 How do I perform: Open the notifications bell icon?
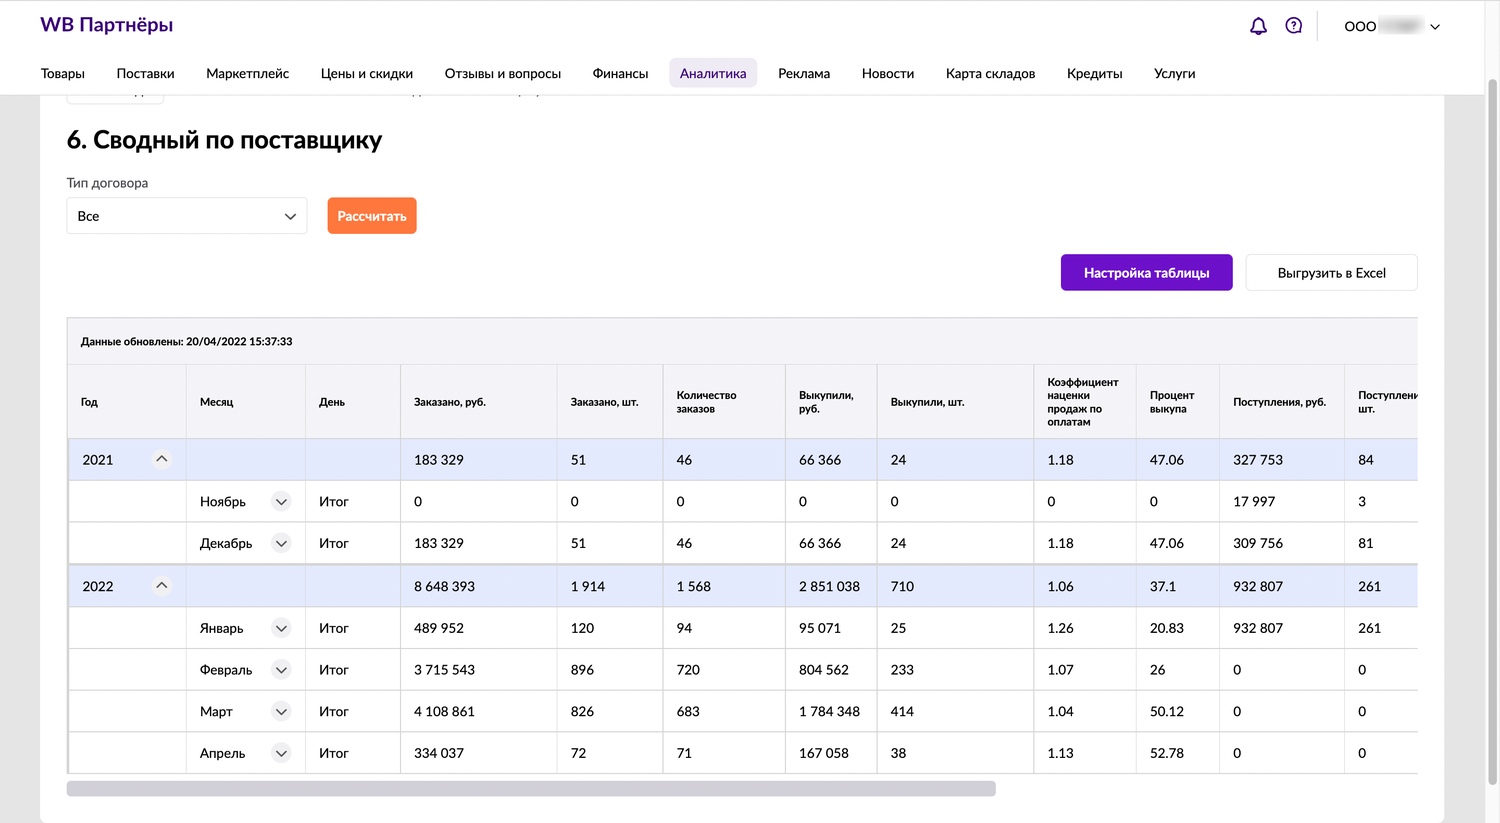(1258, 26)
